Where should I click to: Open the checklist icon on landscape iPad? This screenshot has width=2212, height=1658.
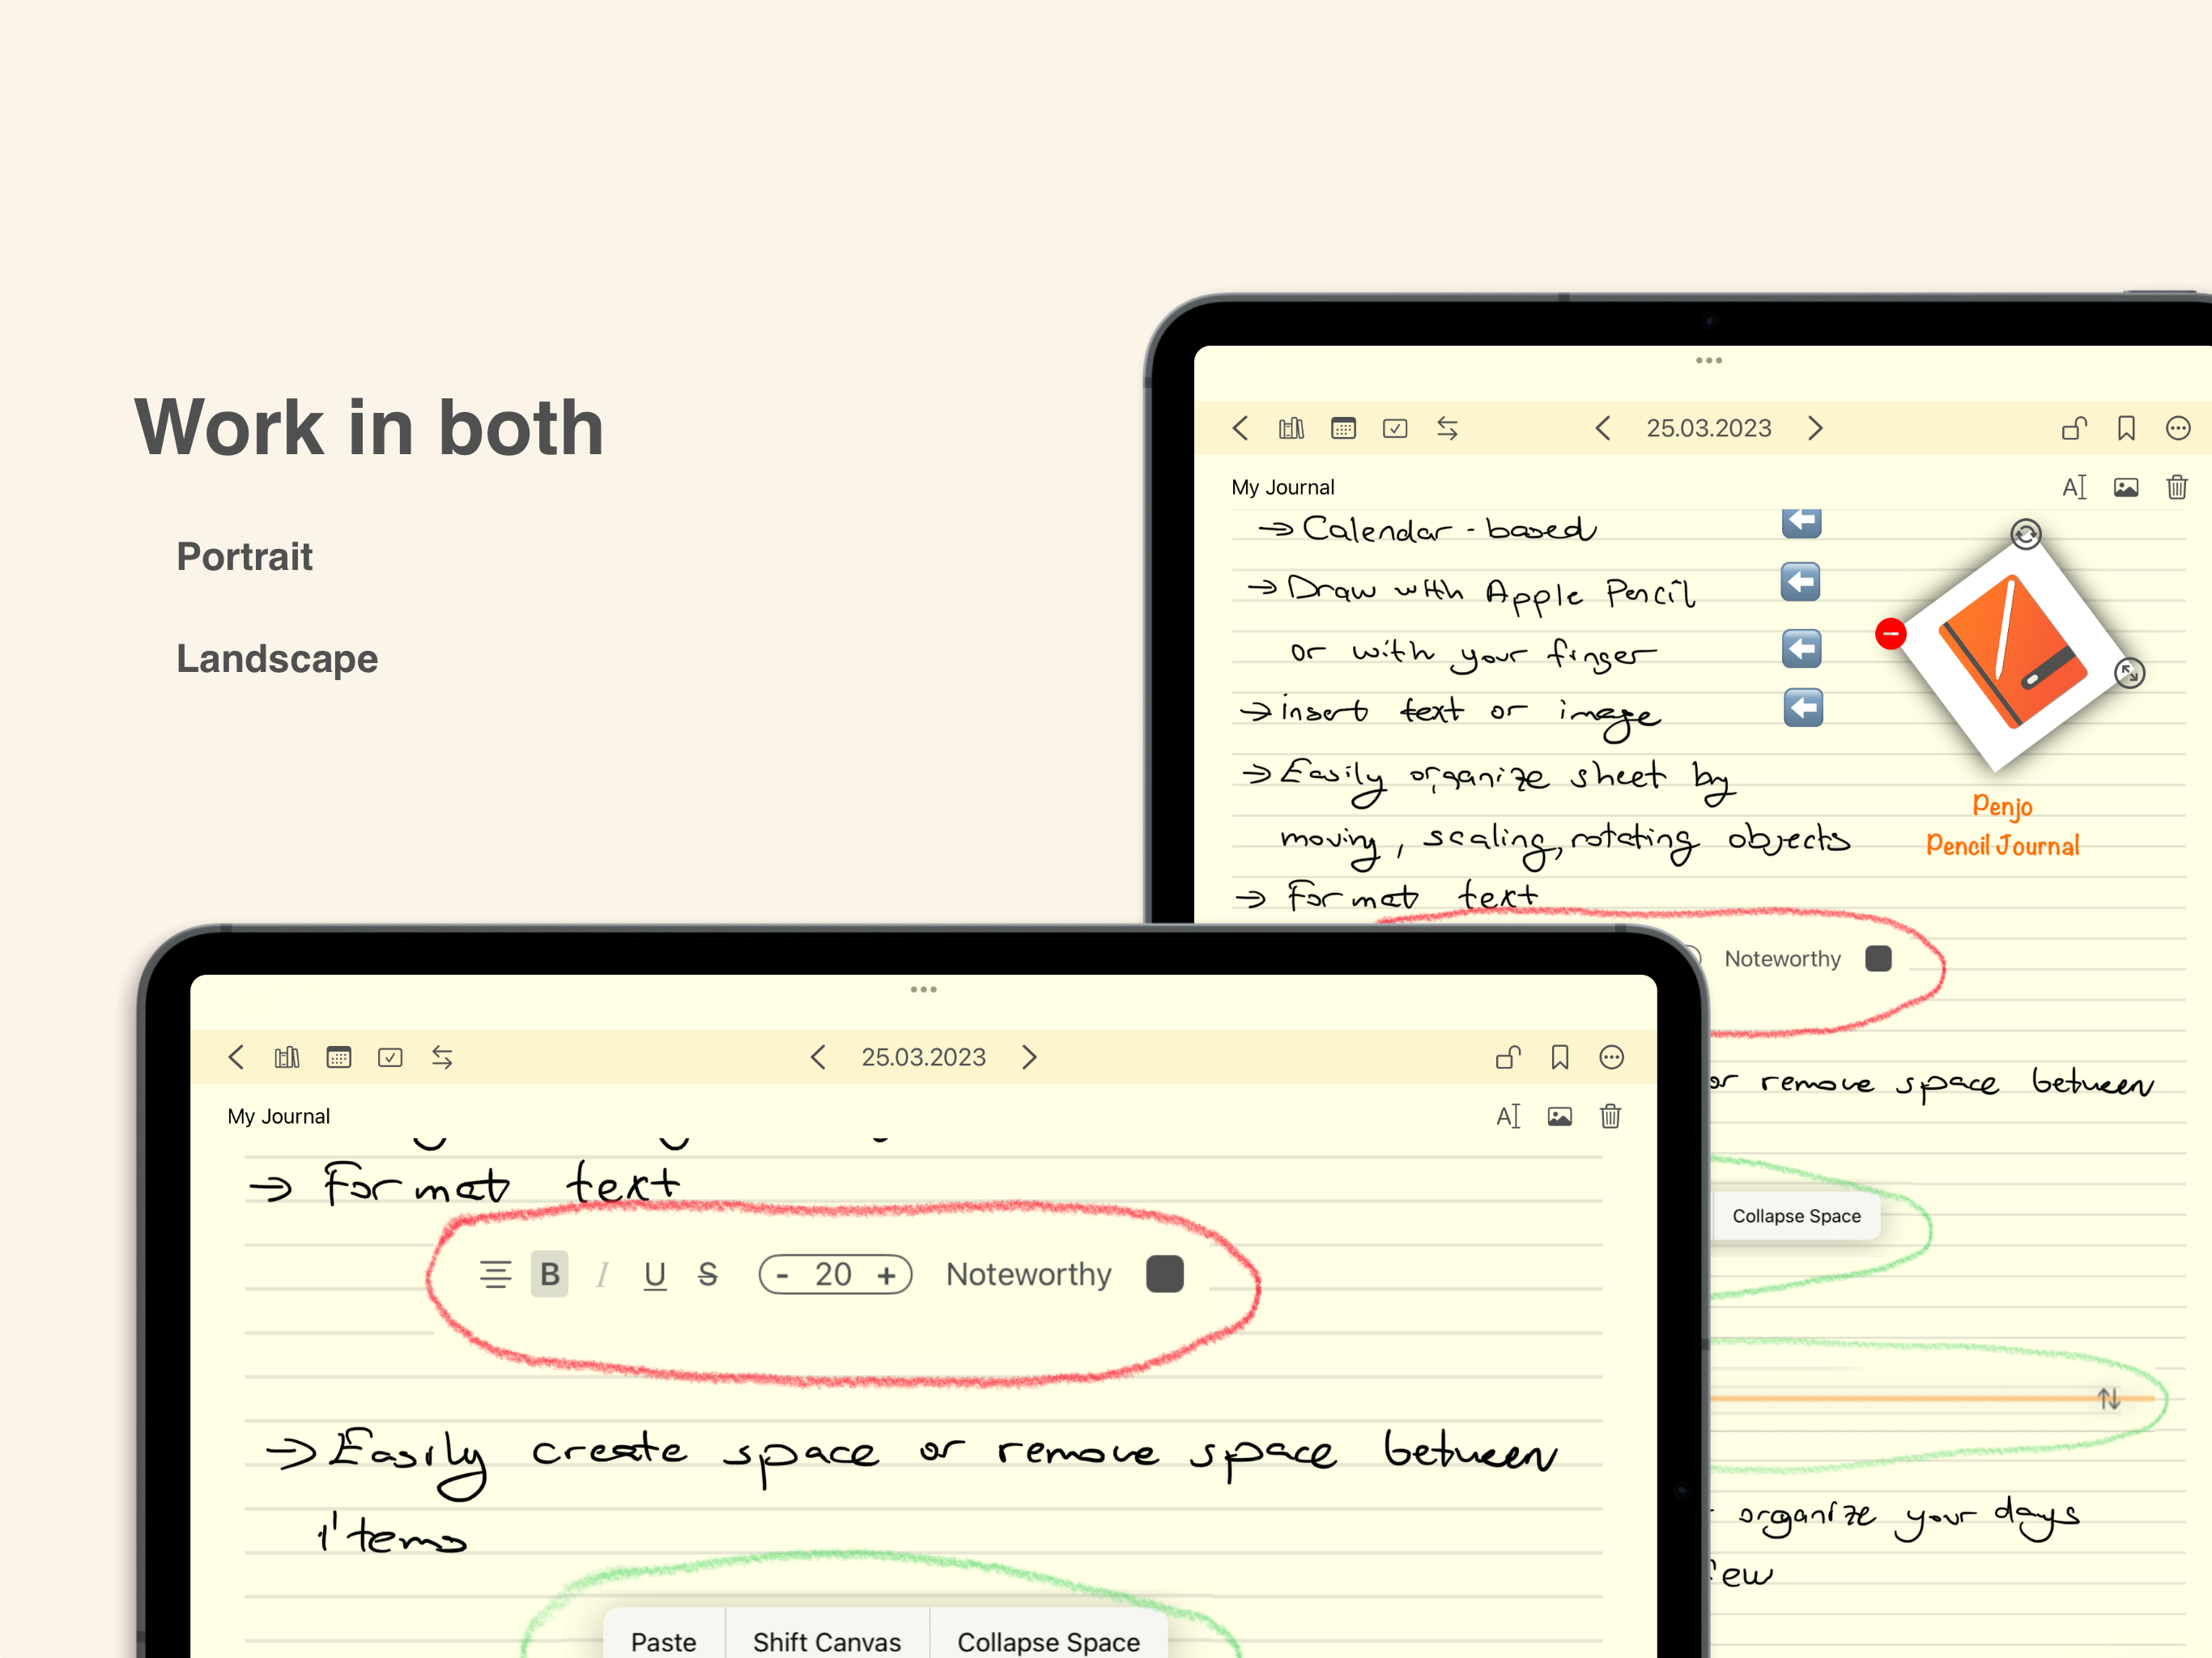[x=390, y=1057]
